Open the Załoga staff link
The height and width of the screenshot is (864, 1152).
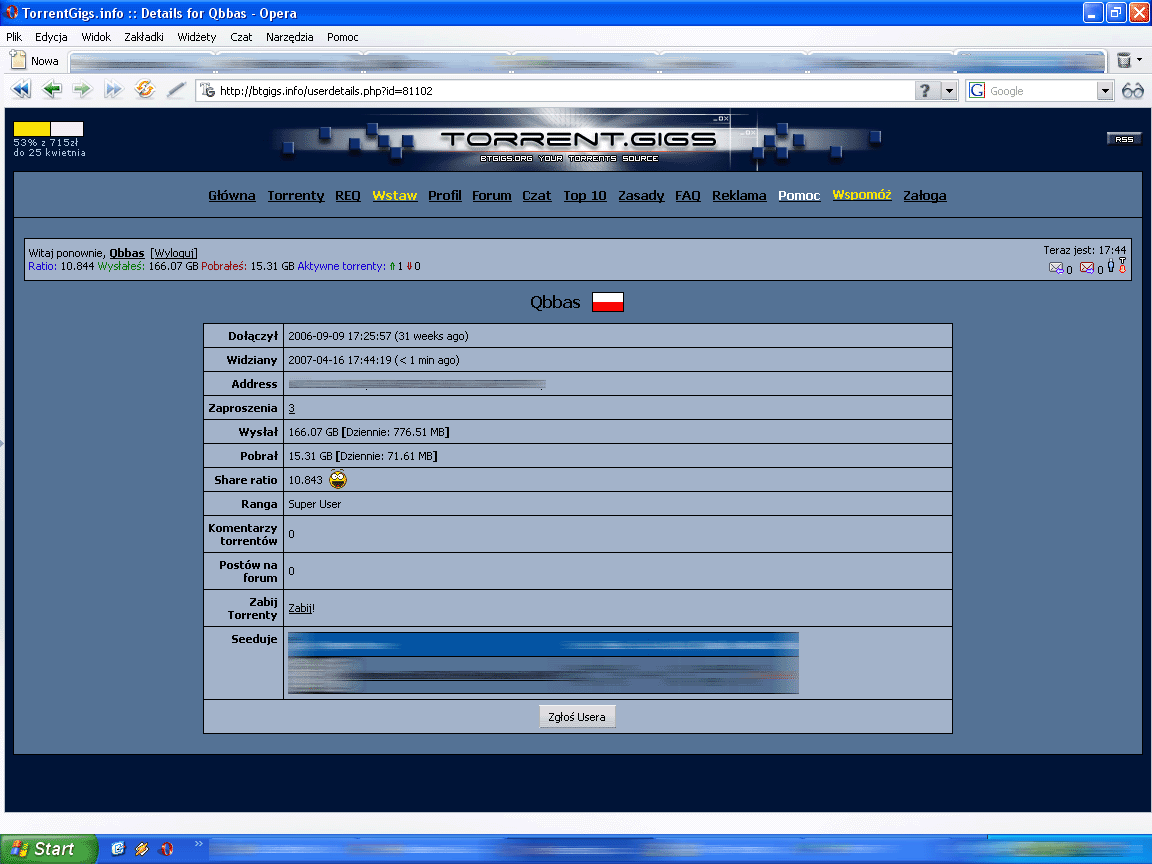tap(924, 195)
